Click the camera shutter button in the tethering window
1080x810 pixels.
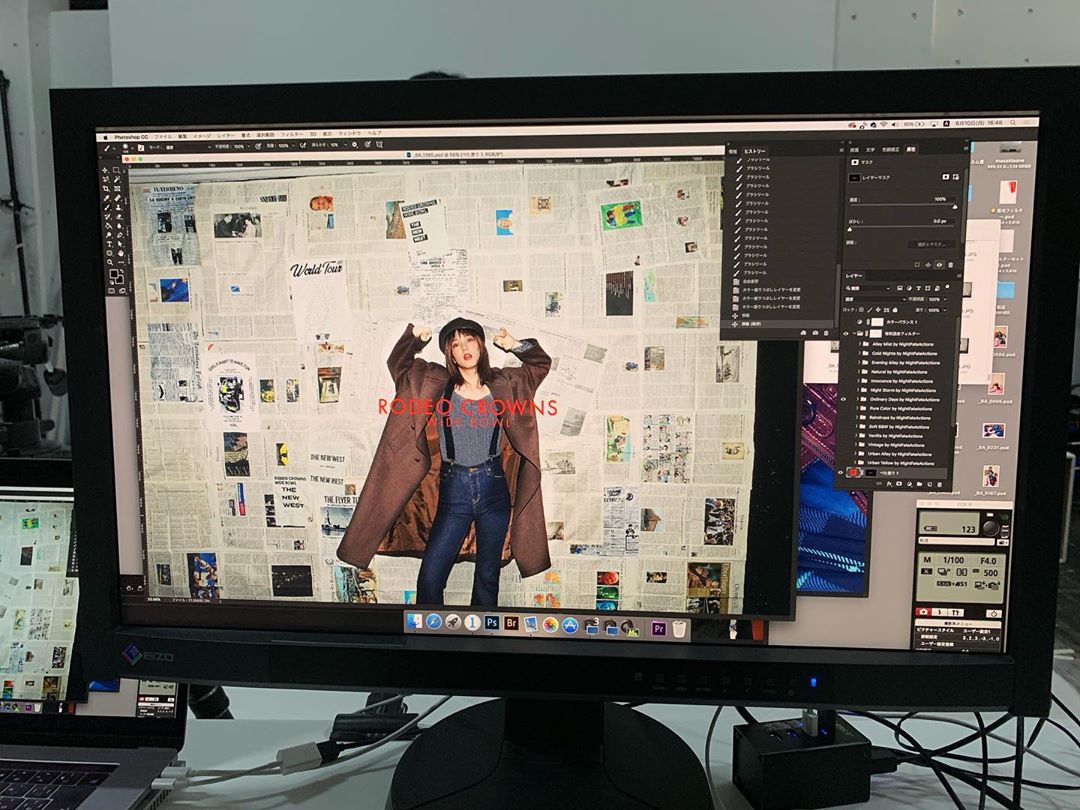click(x=992, y=528)
